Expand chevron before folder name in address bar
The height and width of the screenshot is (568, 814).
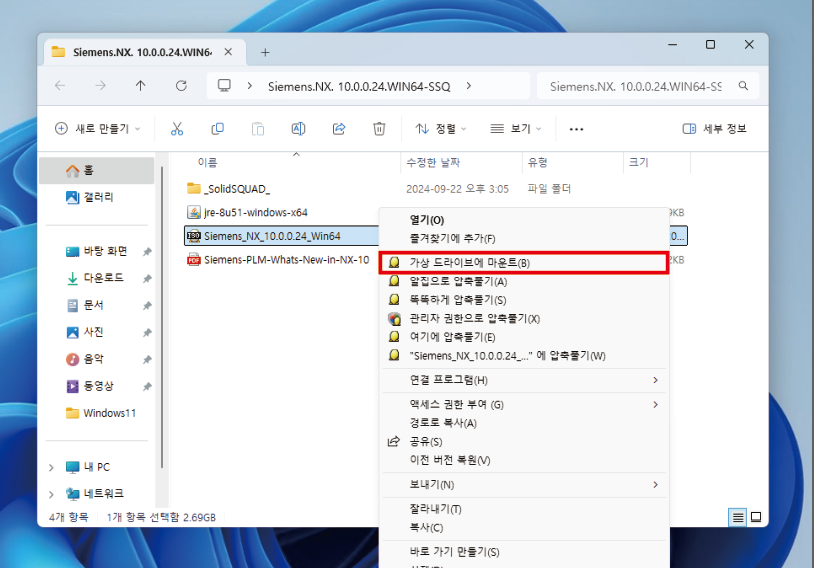tap(250, 86)
